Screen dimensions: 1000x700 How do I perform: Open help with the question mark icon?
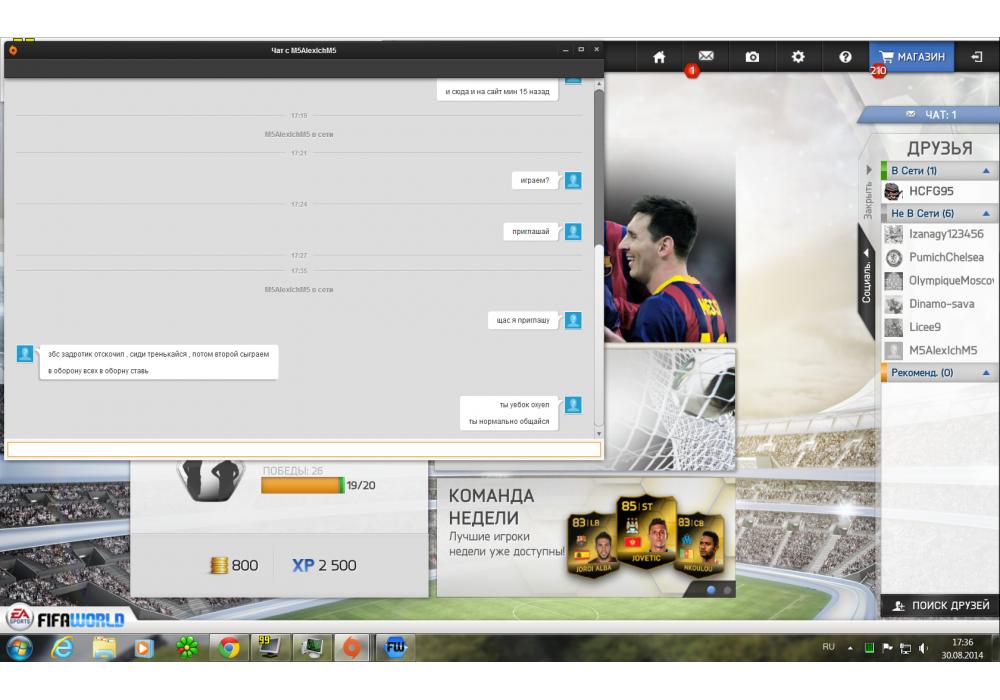pyautogui.click(x=845, y=58)
